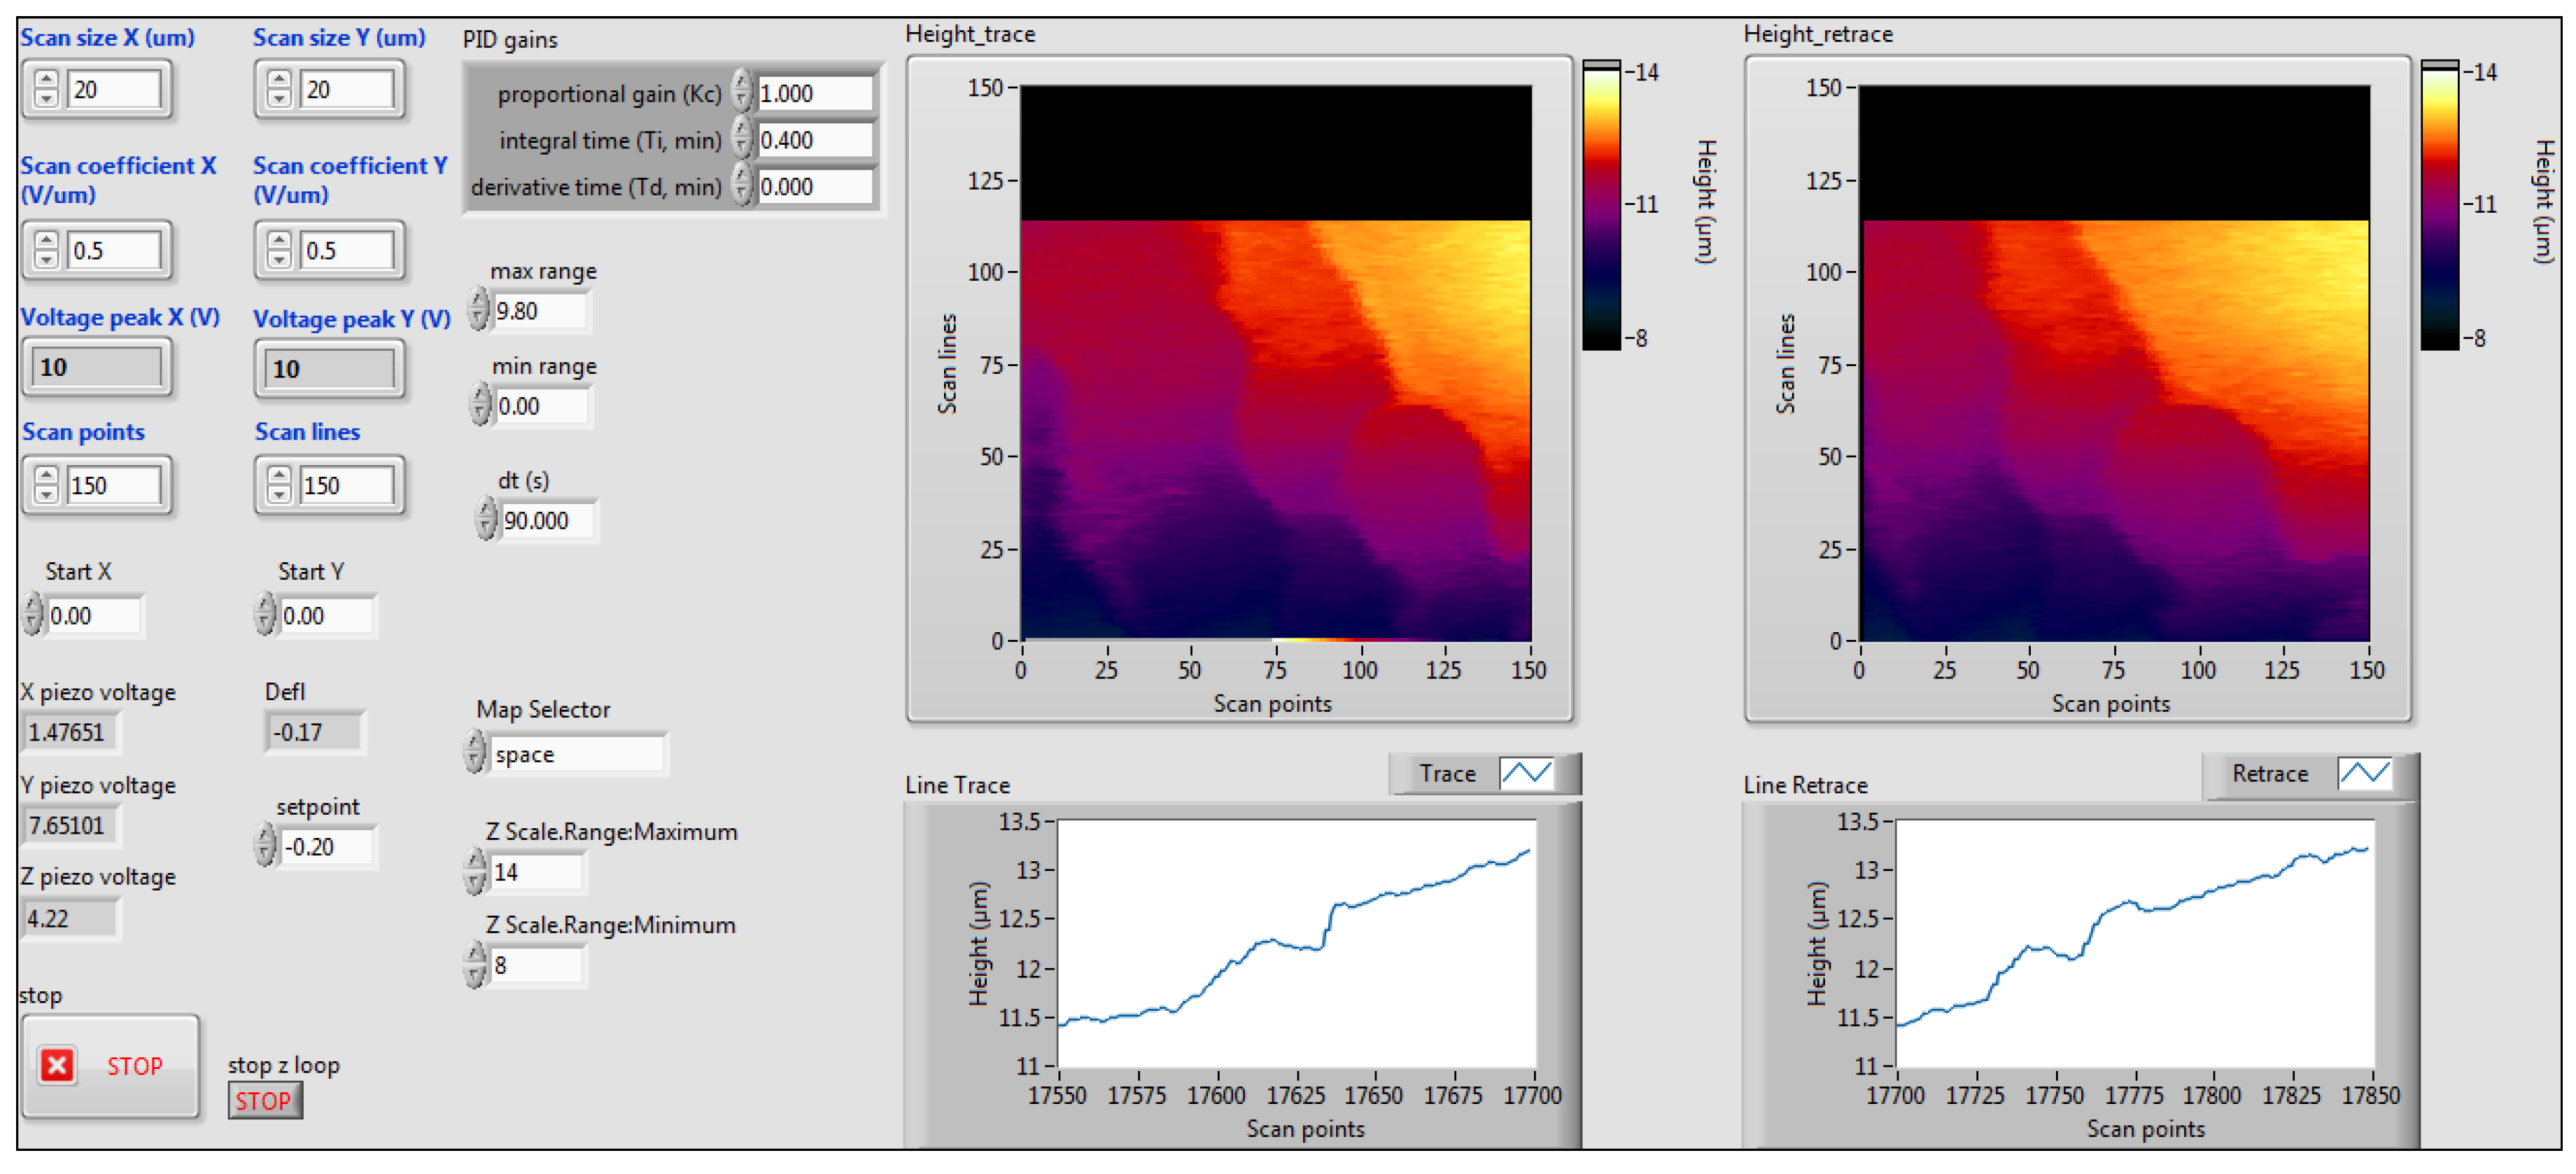
Task: Click the Trace legend label
Action: click(x=1447, y=773)
